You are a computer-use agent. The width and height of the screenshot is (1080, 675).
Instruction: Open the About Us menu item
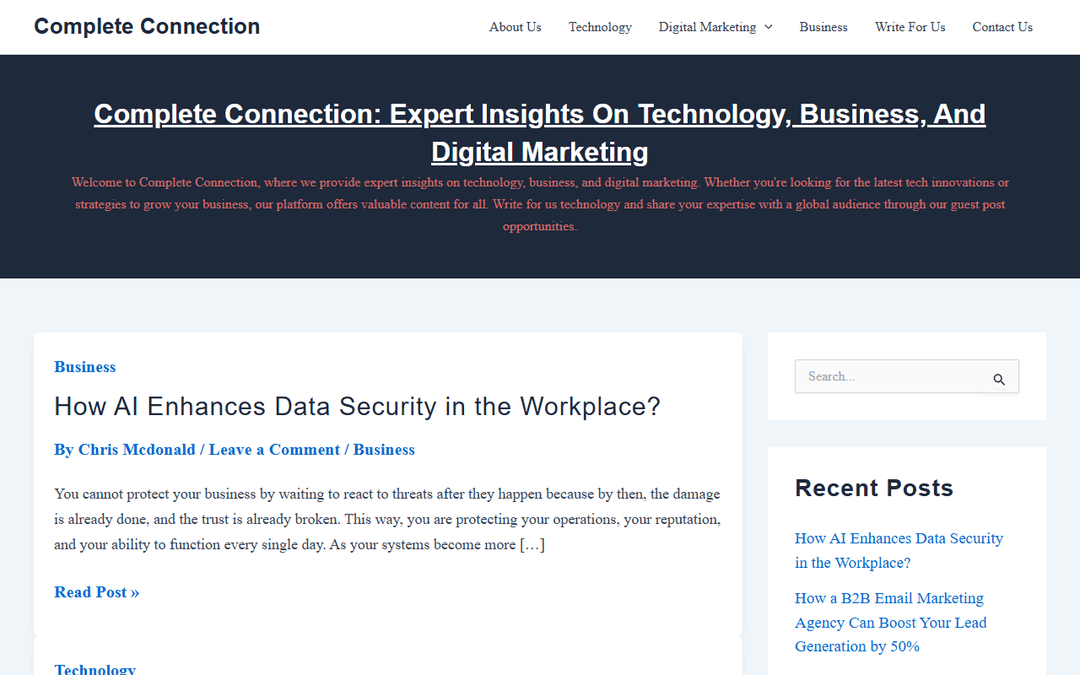click(x=515, y=27)
